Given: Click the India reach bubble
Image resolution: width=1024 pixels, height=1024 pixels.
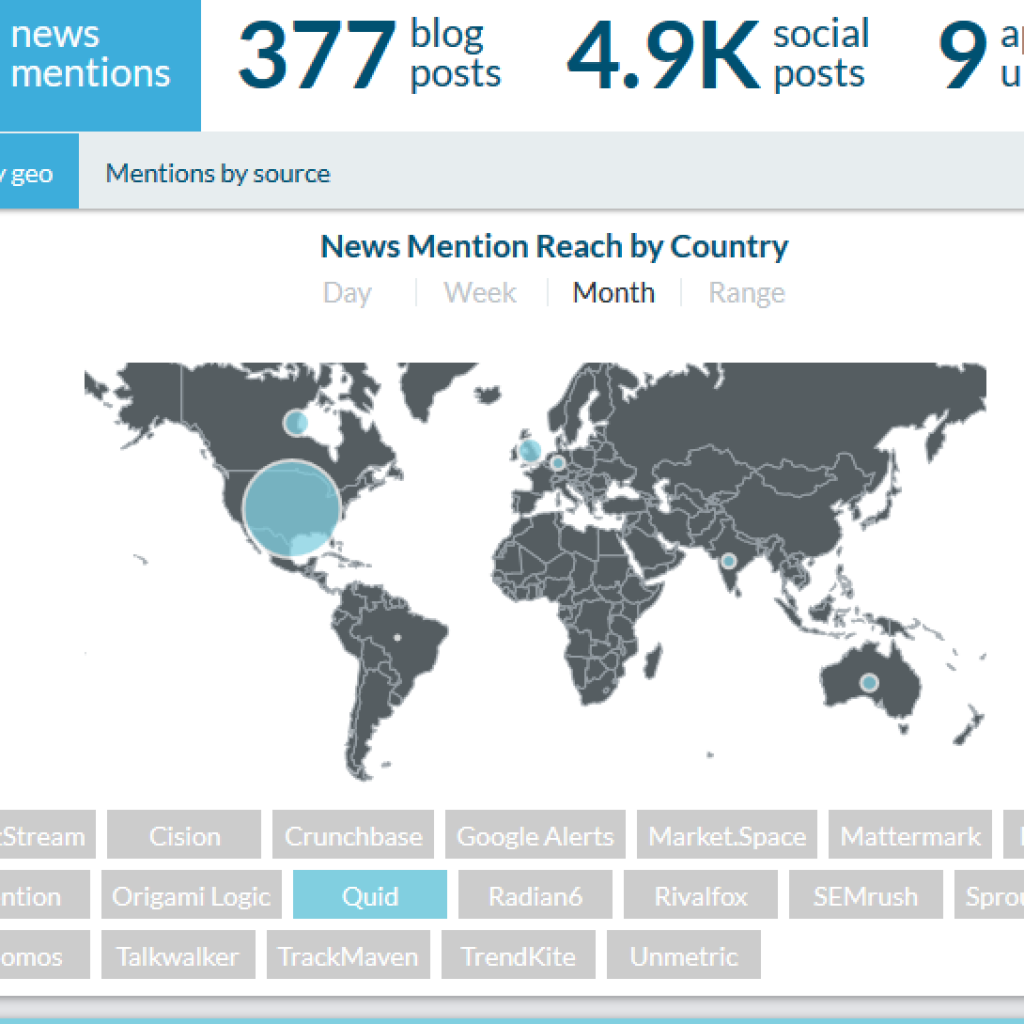Looking at the screenshot, I should [728, 561].
